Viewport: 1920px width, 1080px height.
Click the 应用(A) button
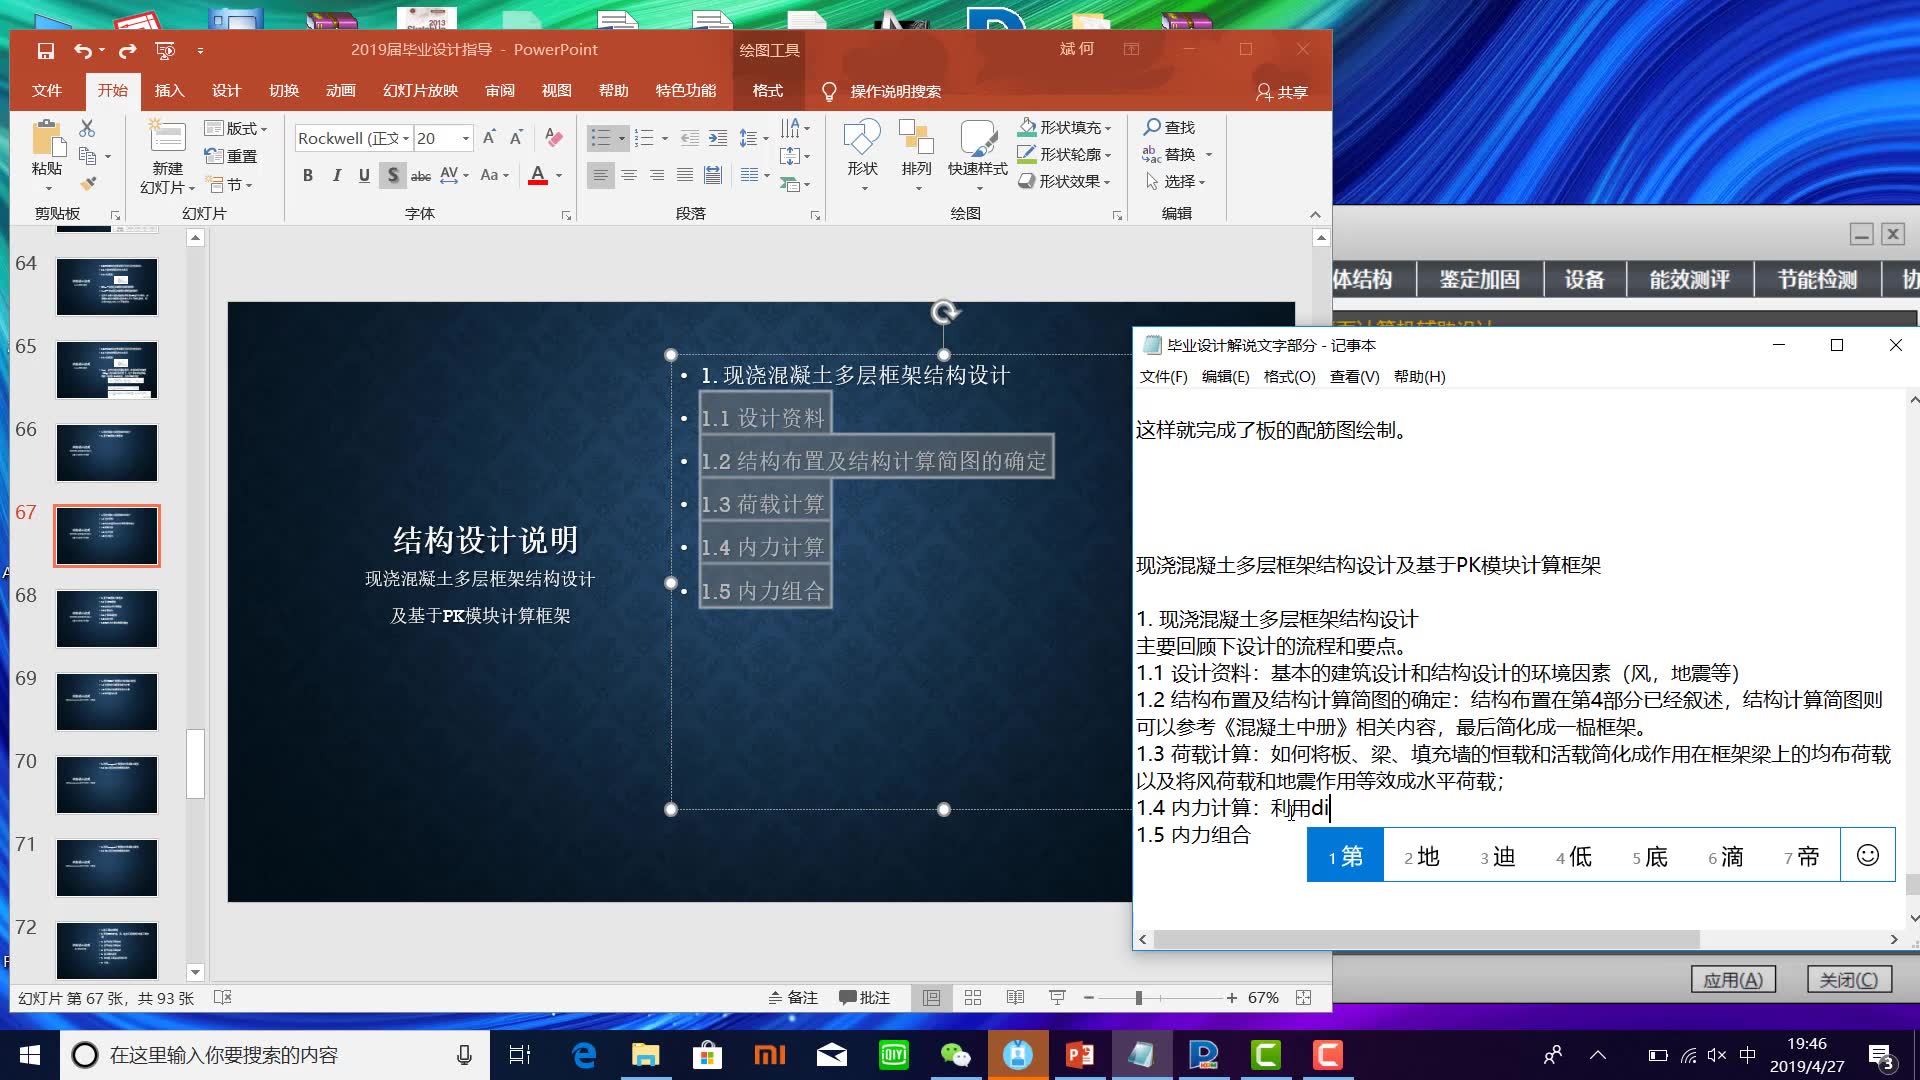(1733, 979)
